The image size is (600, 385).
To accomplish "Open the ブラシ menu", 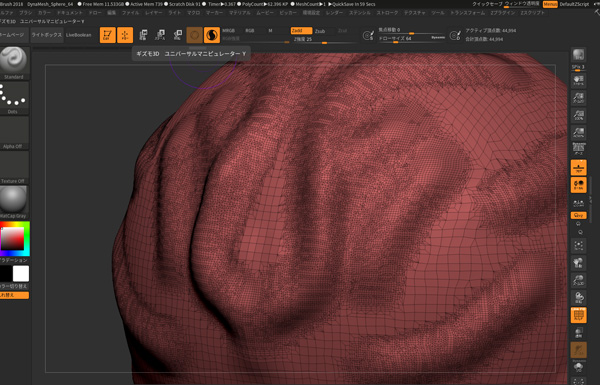I will pyautogui.click(x=26, y=13).
